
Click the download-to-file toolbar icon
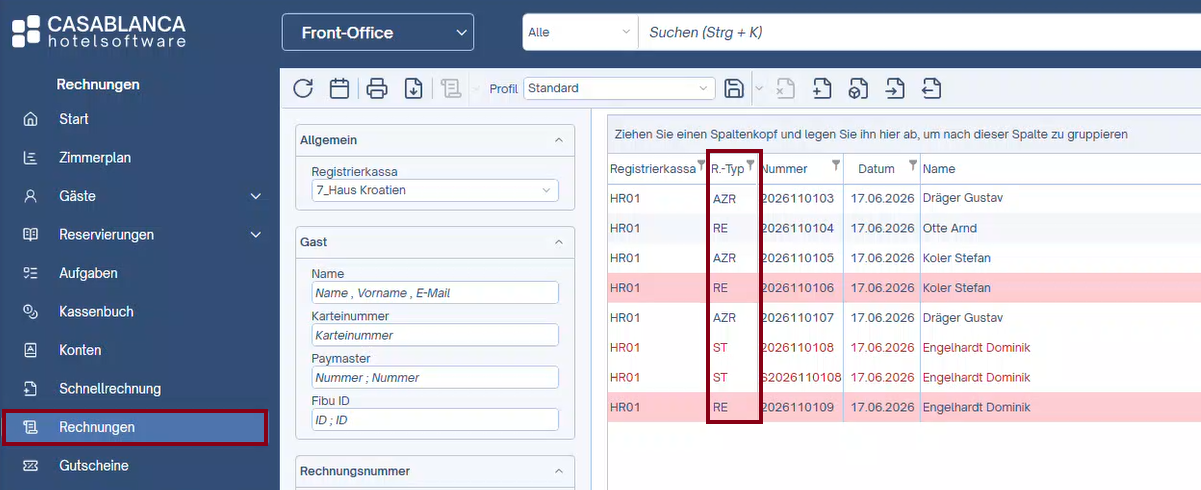(x=413, y=88)
